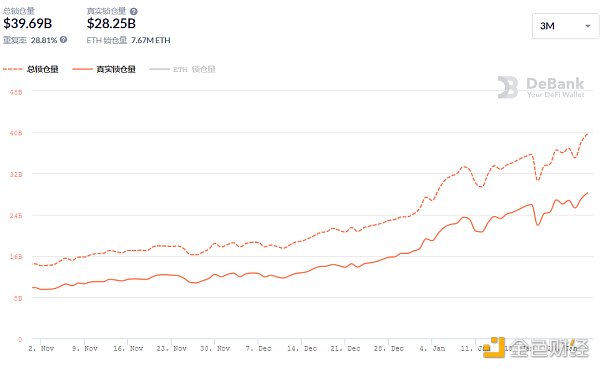This screenshot has width=600, height=369.
Task: Click the 7.67M ETH locked amount text
Action: pos(150,40)
